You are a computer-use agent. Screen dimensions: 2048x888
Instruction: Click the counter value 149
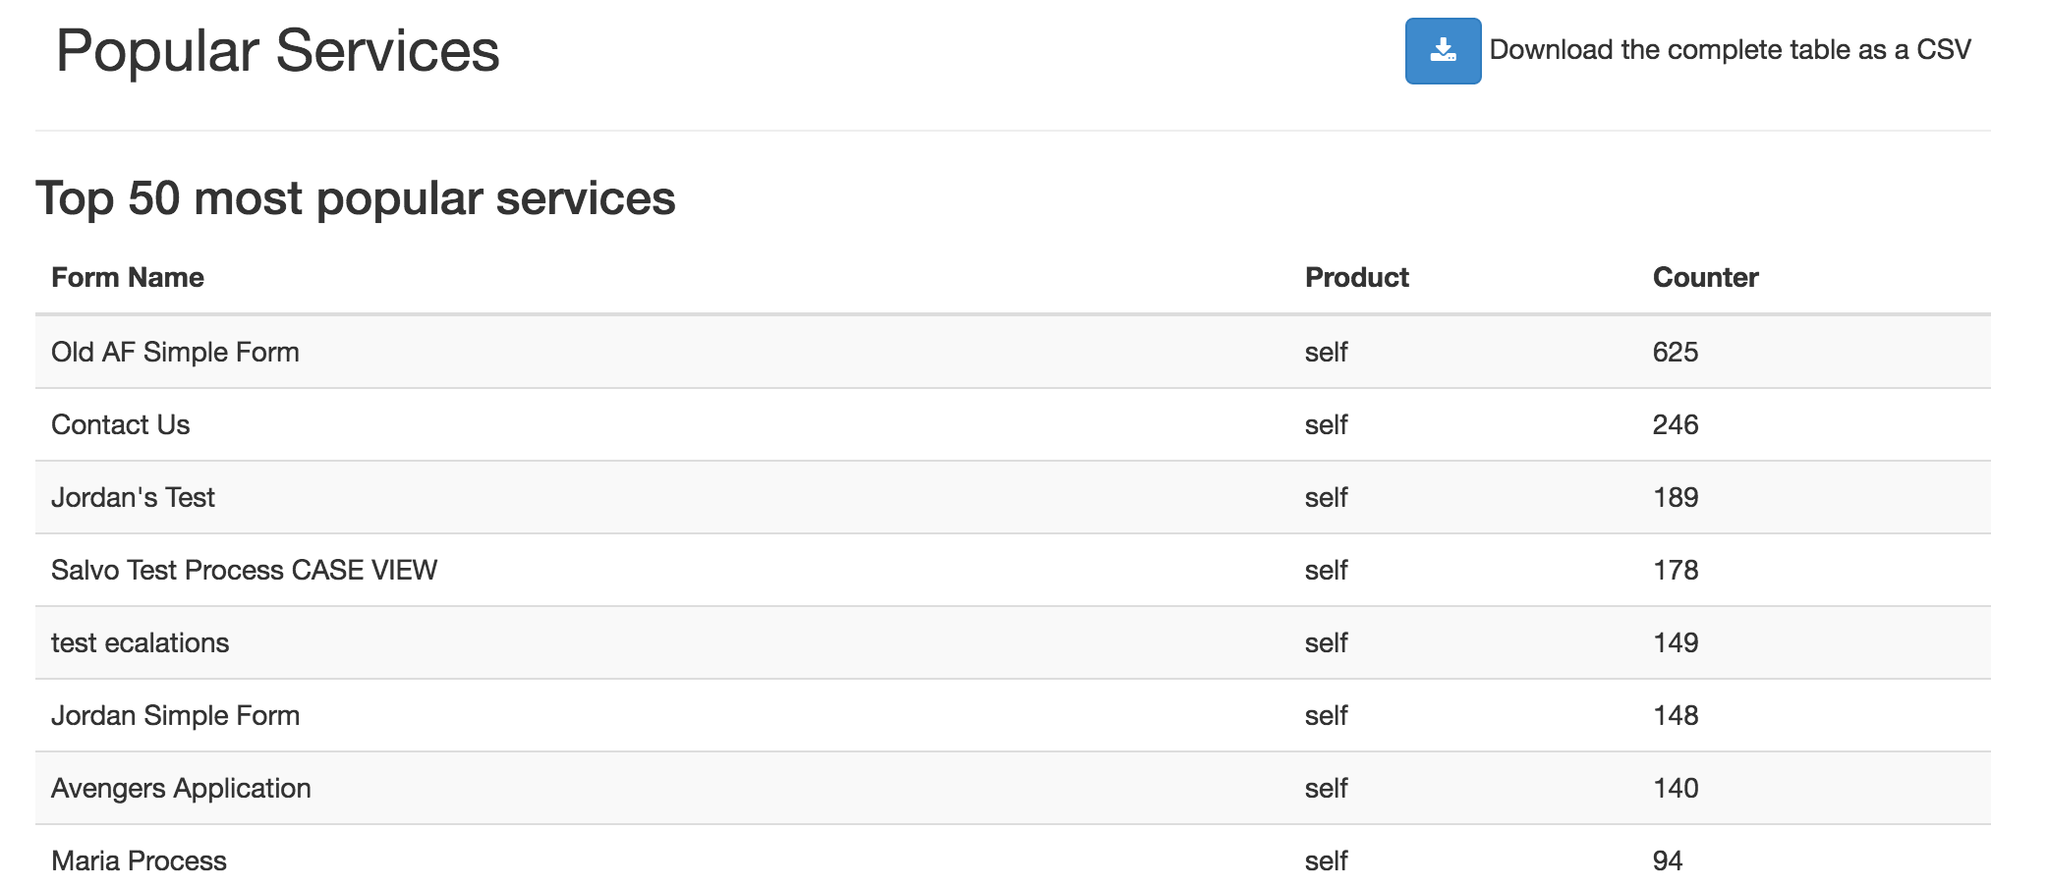pos(1675,642)
